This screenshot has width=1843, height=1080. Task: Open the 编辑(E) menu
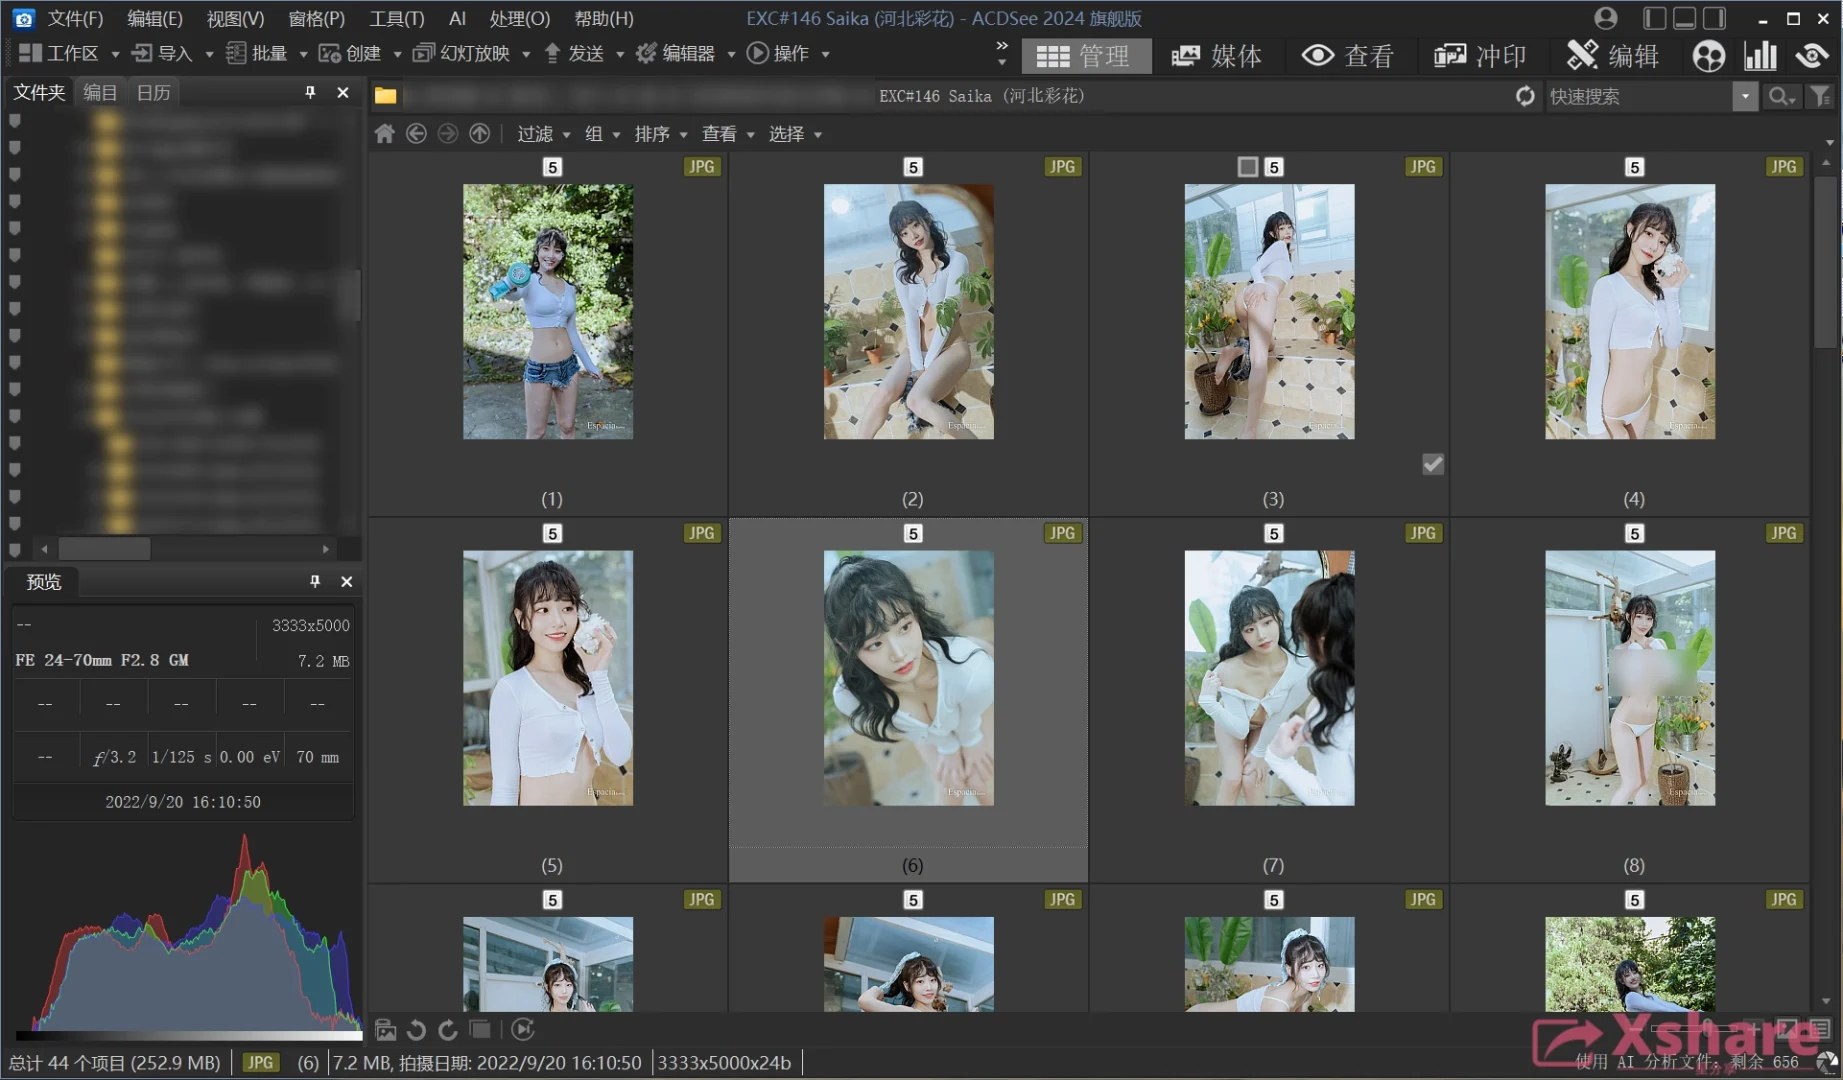pyautogui.click(x=155, y=18)
